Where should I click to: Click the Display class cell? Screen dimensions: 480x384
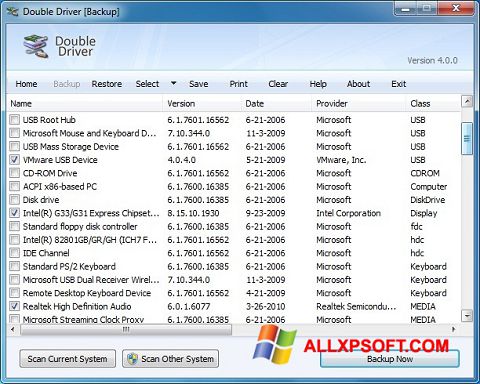(x=424, y=213)
